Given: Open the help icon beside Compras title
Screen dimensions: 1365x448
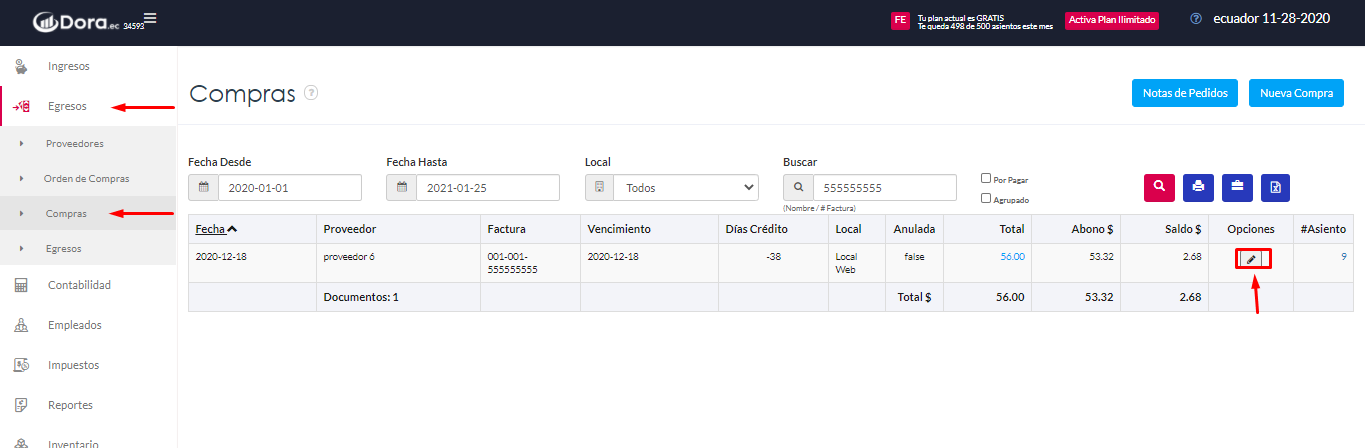Looking at the screenshot, I should point(311,93).
